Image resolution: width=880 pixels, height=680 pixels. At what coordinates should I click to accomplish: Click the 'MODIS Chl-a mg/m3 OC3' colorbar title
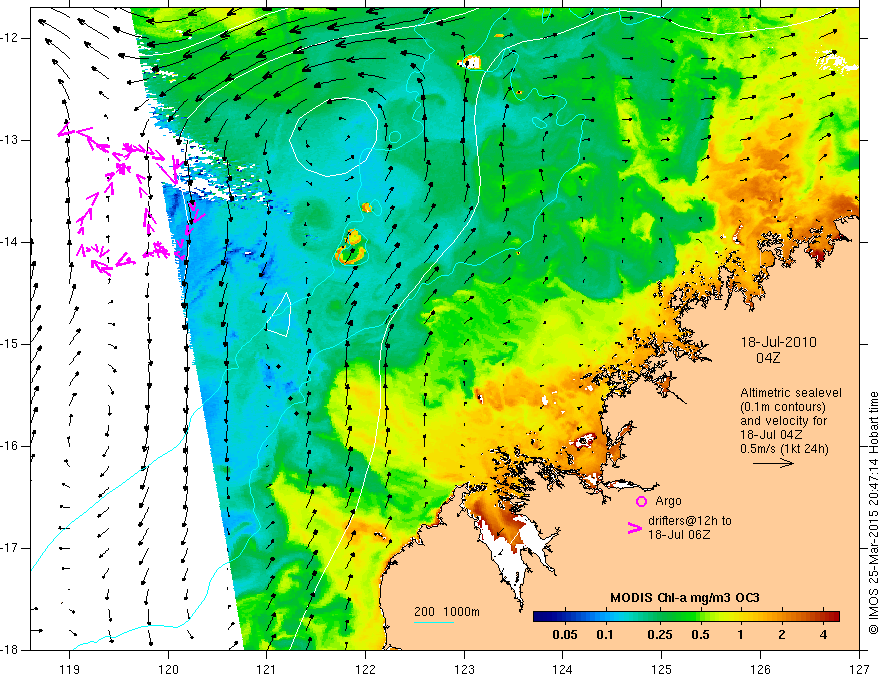pos(685,598)
